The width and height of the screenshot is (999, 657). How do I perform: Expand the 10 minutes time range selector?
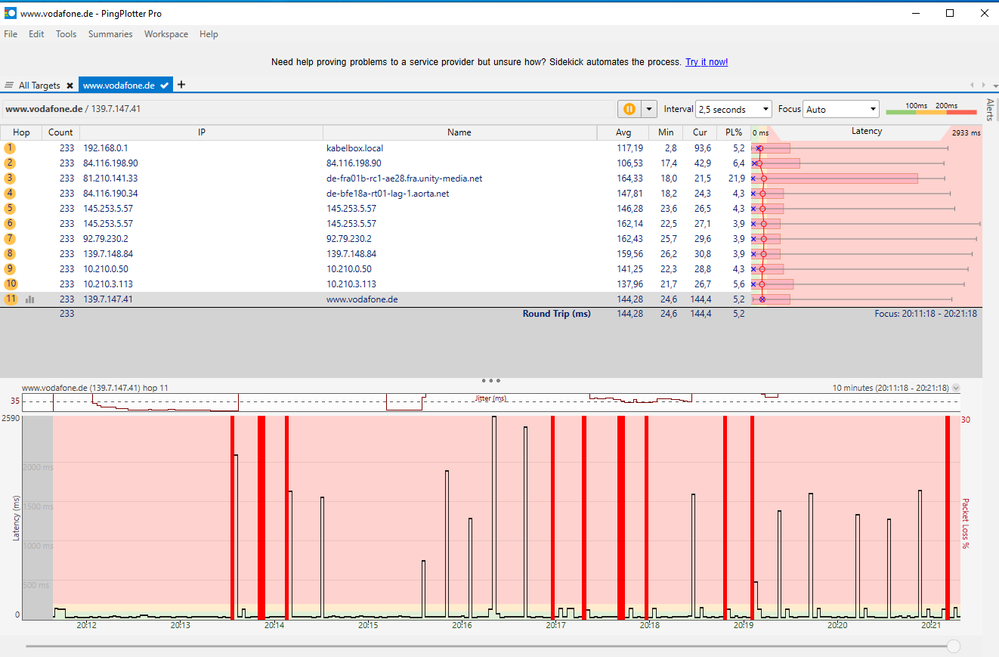click(955, 389)
